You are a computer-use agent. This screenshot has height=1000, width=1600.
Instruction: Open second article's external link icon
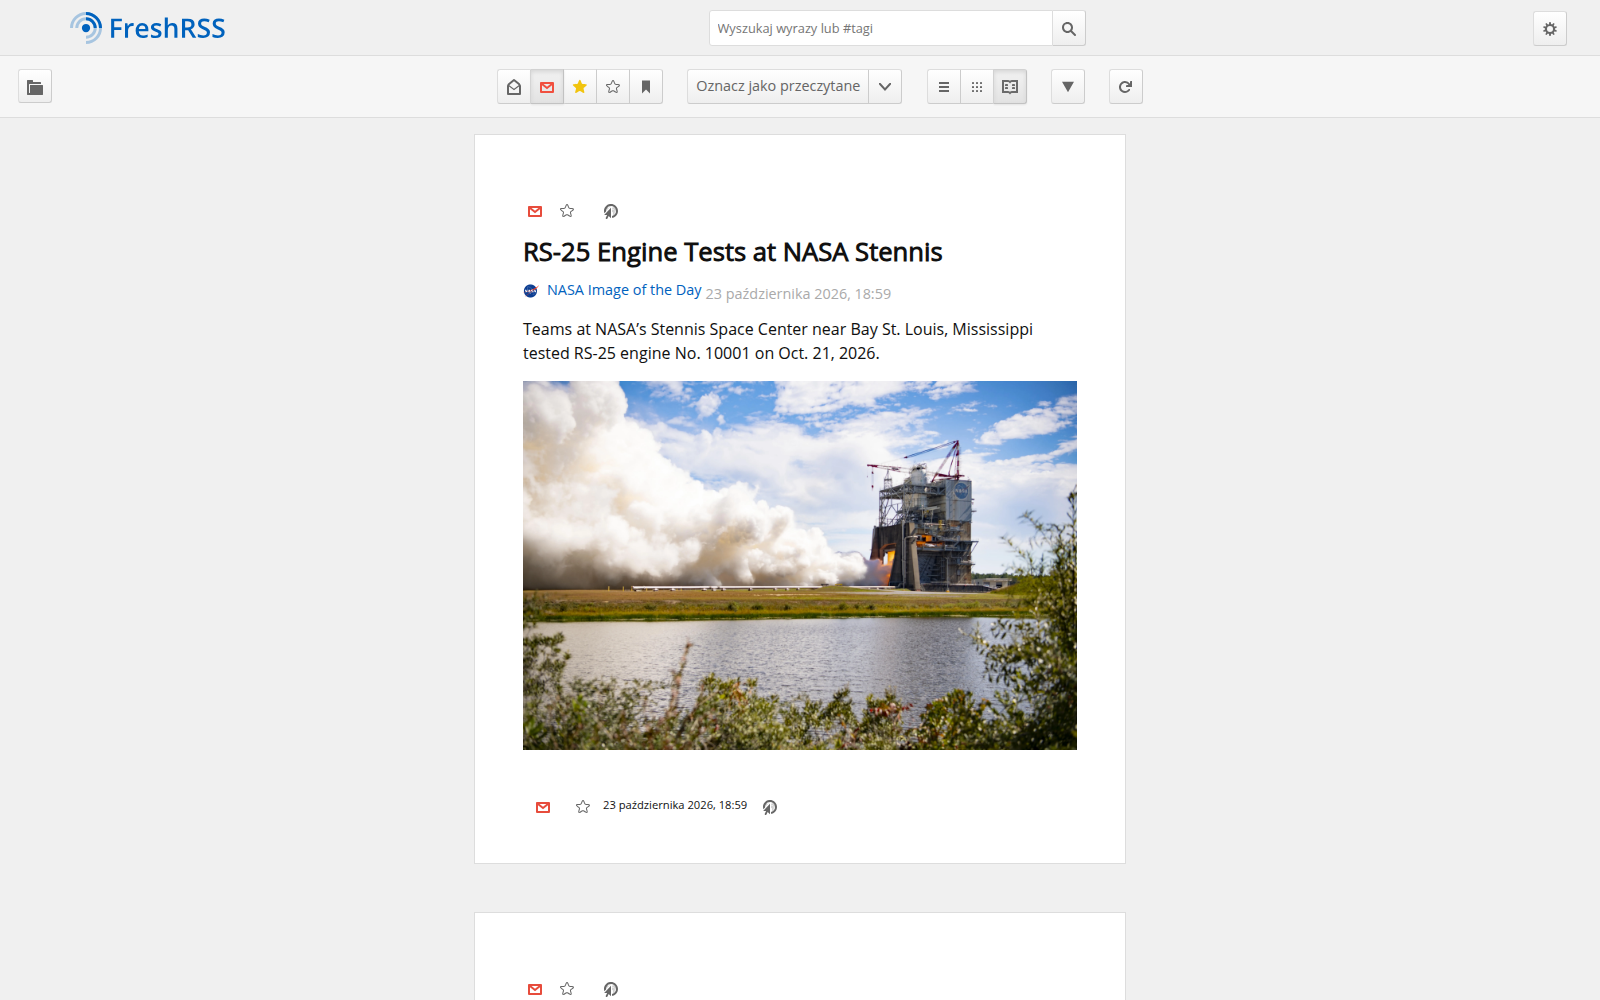point(611,989)
